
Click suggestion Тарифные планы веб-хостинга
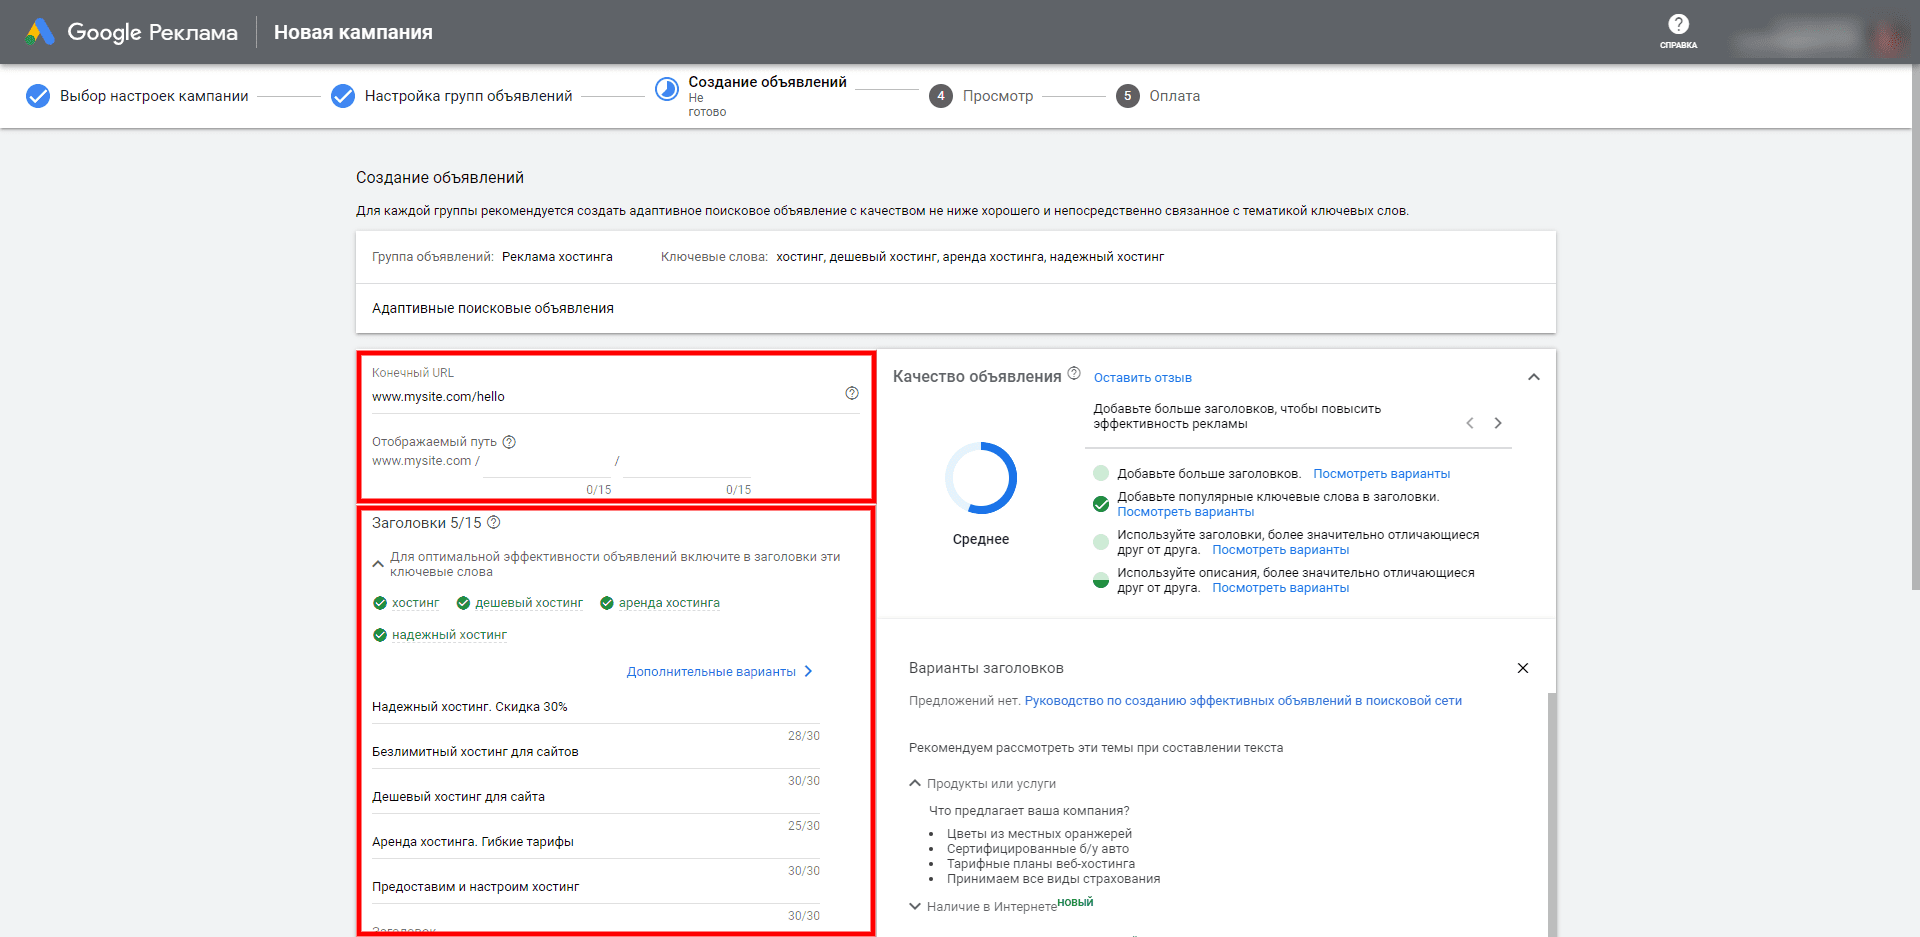click(x=1041, y=864)
